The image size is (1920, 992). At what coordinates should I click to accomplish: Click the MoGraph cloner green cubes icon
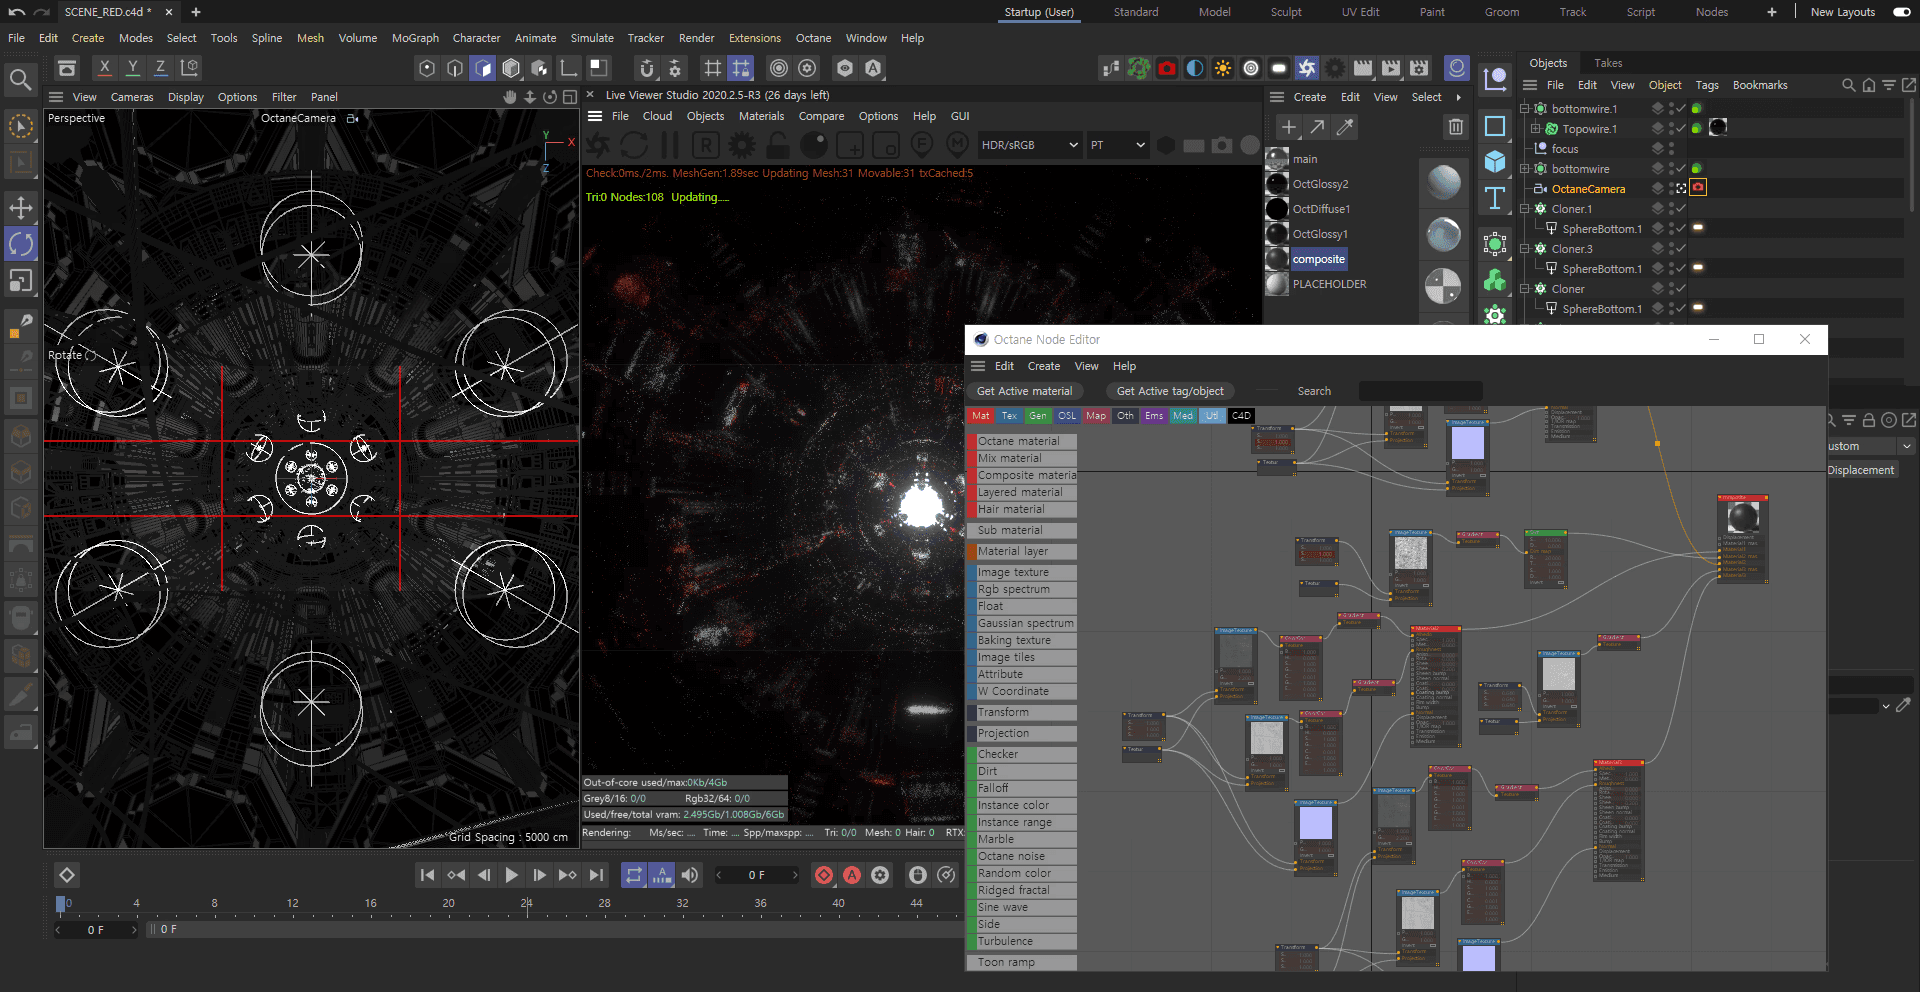[x=1495, y=281]
